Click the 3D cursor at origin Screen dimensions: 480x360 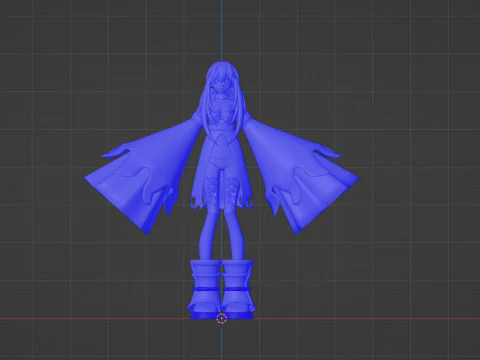(x=221, y=319)
